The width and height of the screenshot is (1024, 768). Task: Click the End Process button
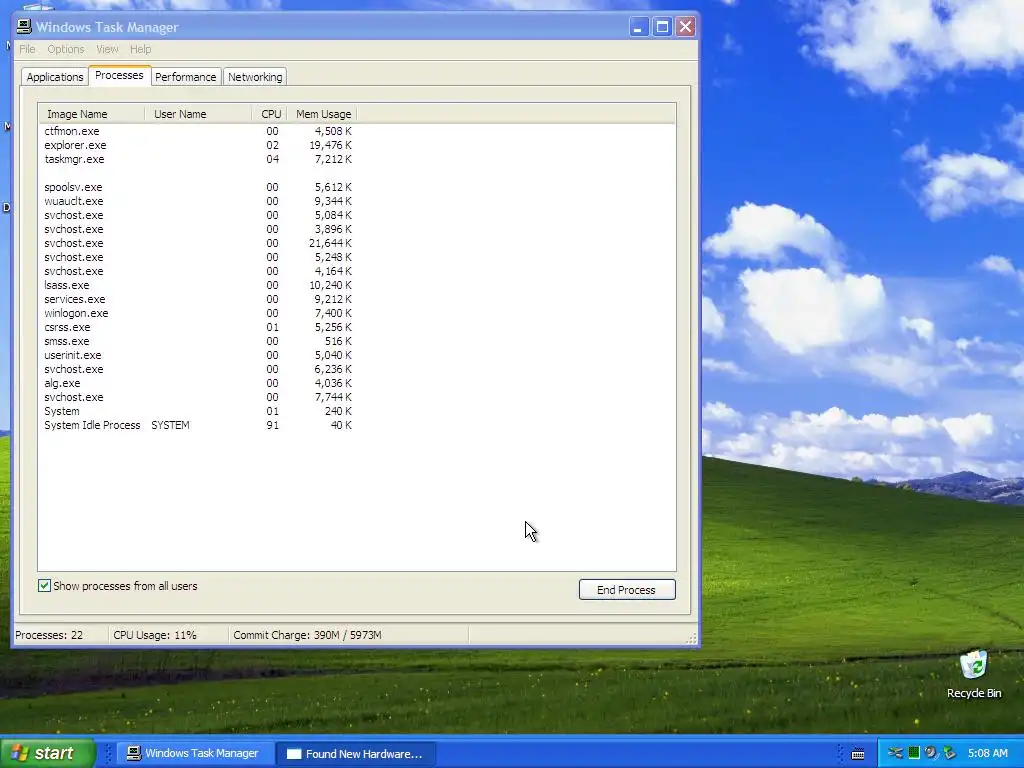click(x=627, y=590)
